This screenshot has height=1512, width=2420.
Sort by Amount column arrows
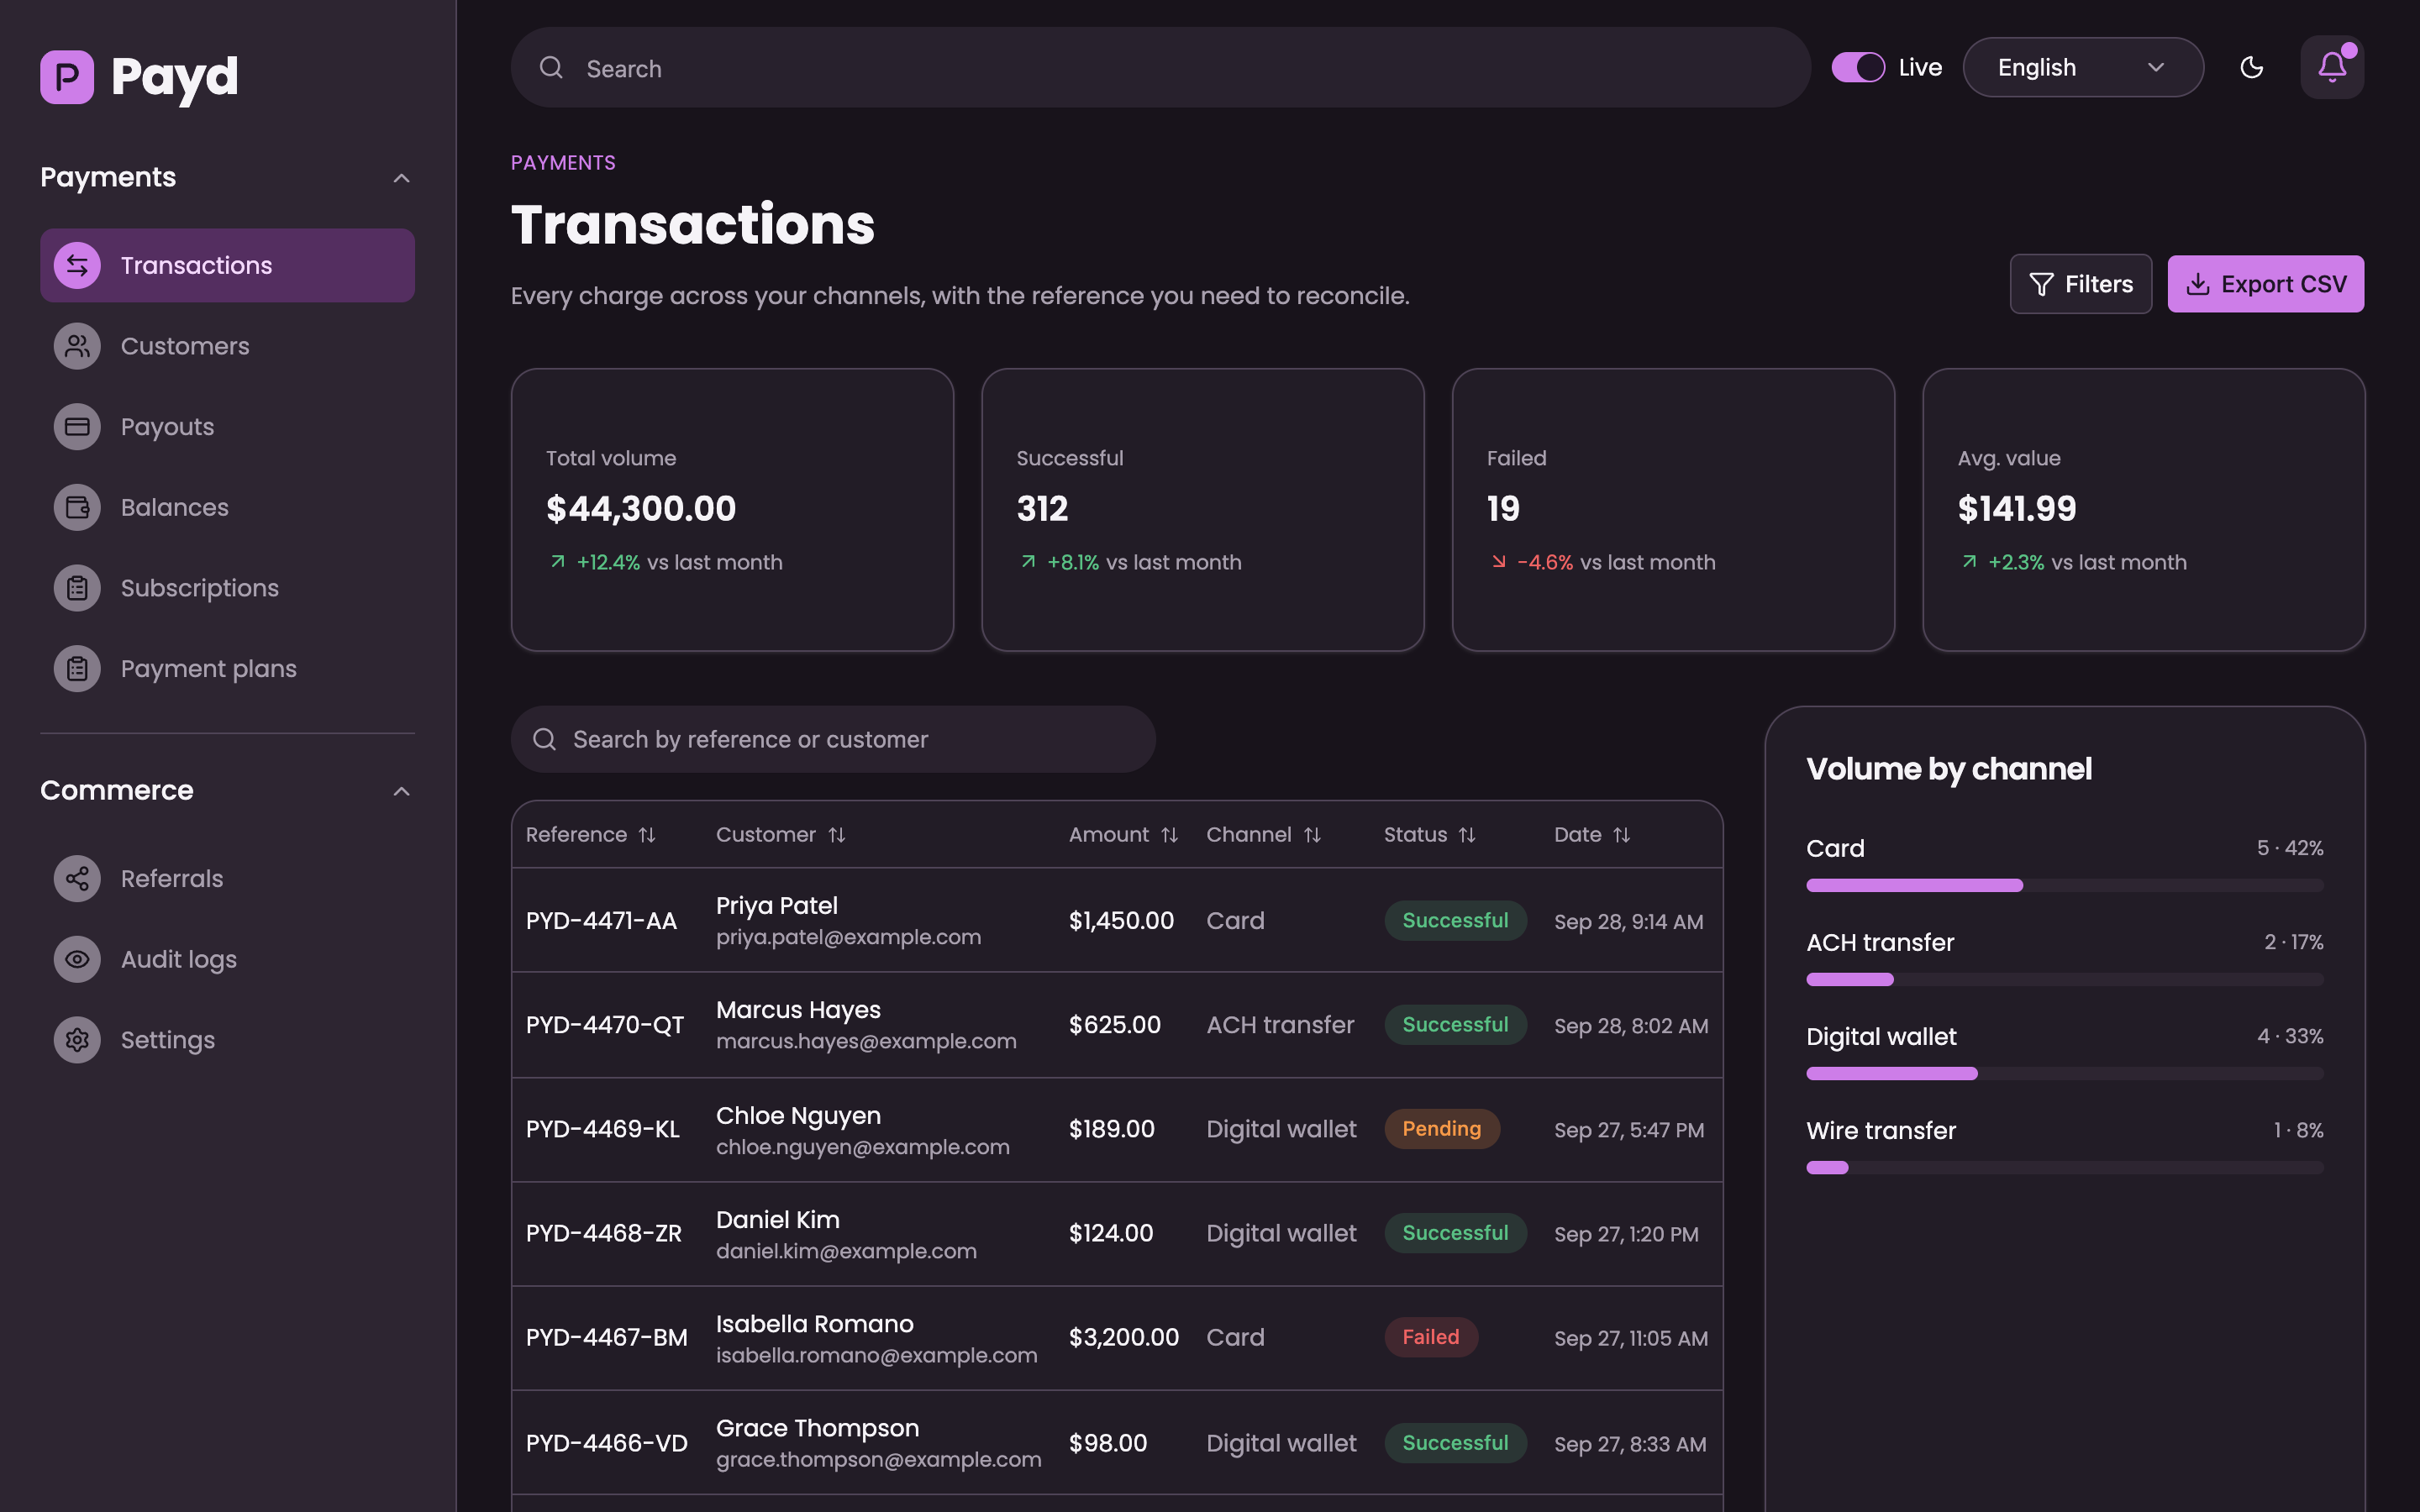(x=1169, y=835)
